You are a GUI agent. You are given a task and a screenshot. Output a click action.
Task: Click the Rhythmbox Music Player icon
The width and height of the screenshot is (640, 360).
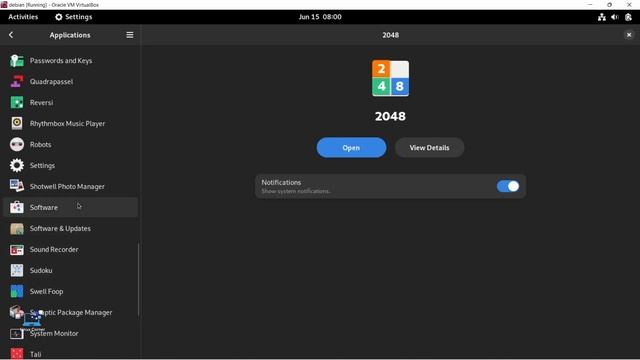click(17, 123)
